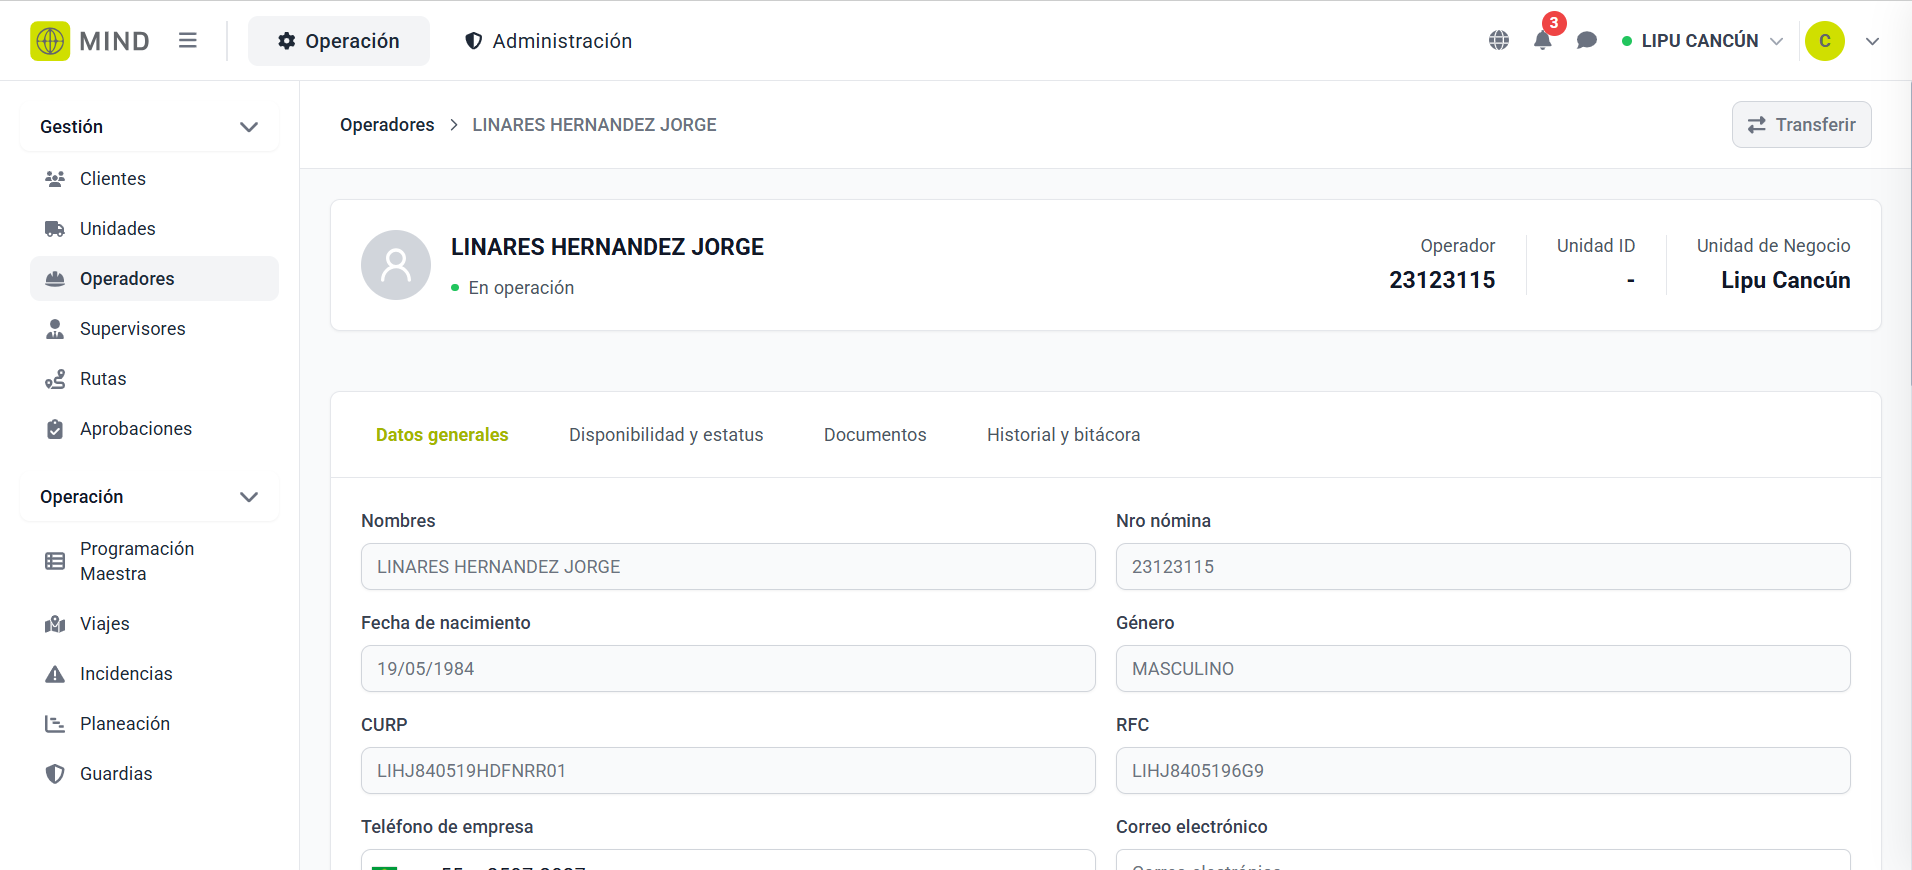1912x870 pixels.
Task: Click the Lipu Cancún business unit value
Action: point(1785,280)
